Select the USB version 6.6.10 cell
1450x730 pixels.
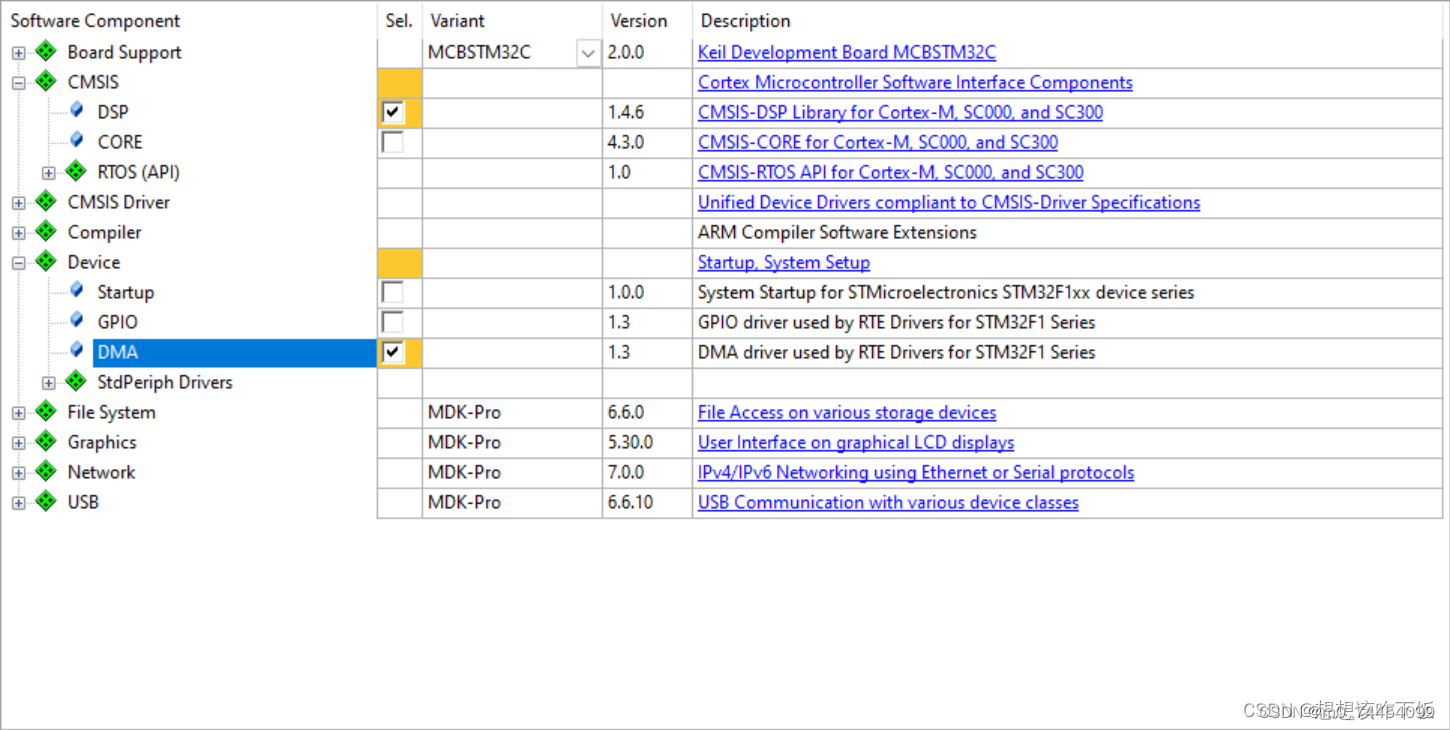(x=647, y=502)
